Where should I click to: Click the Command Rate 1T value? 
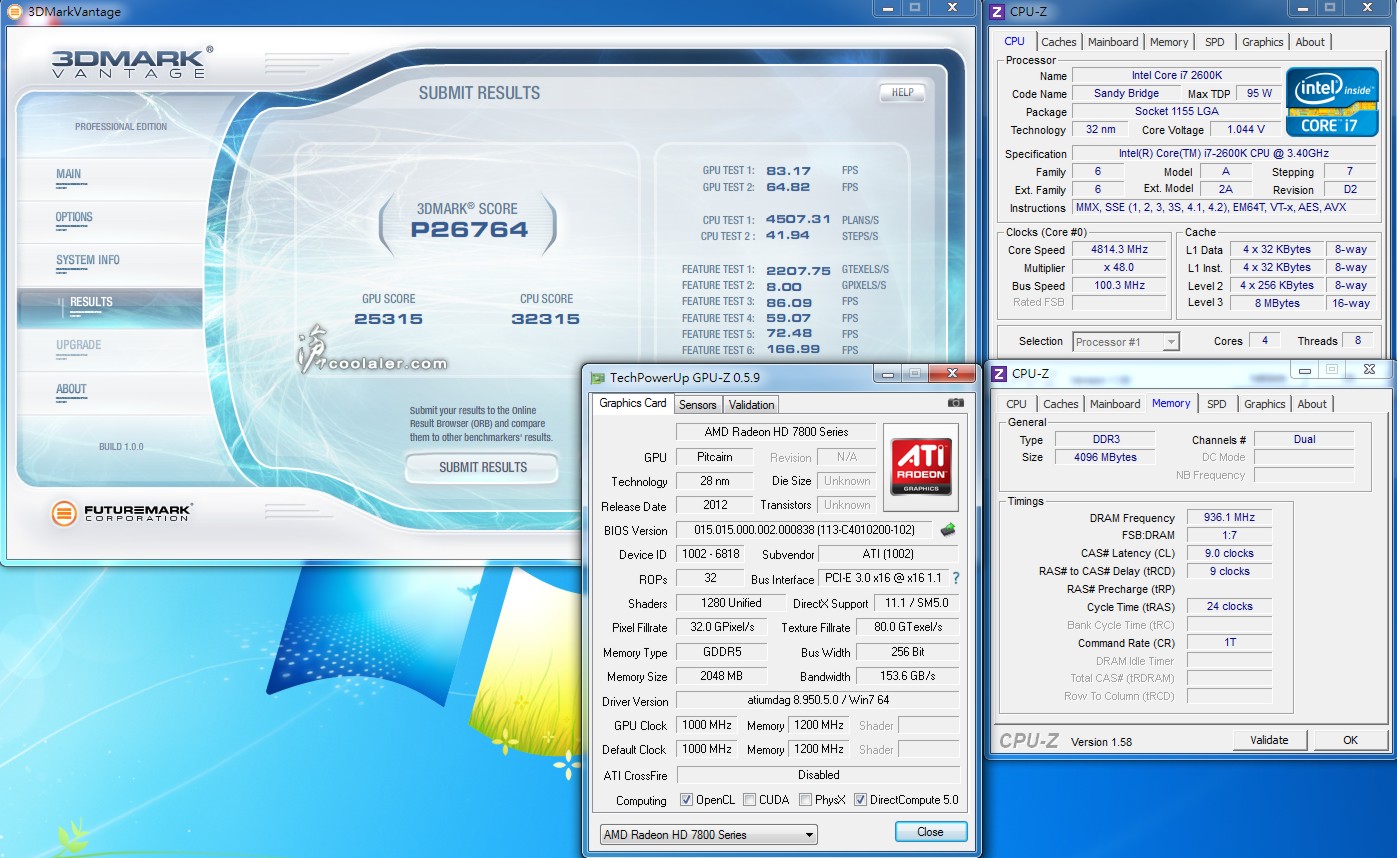pos(1229,642)
